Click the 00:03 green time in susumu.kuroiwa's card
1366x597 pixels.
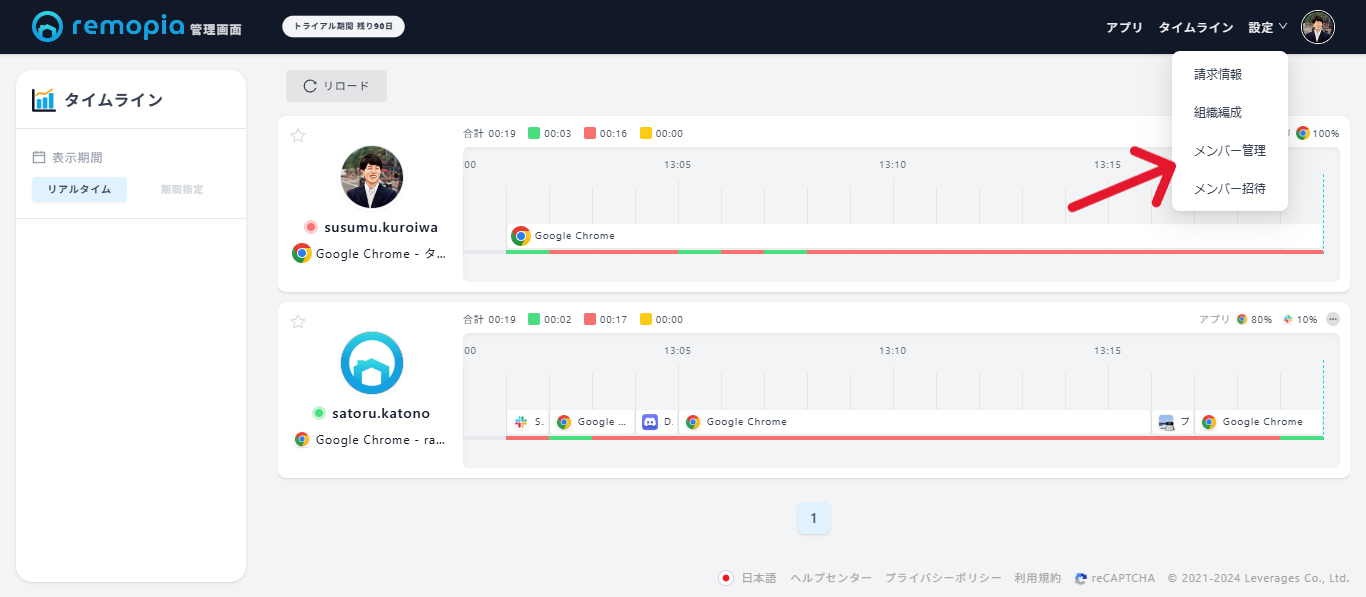(x=558, y=133)
